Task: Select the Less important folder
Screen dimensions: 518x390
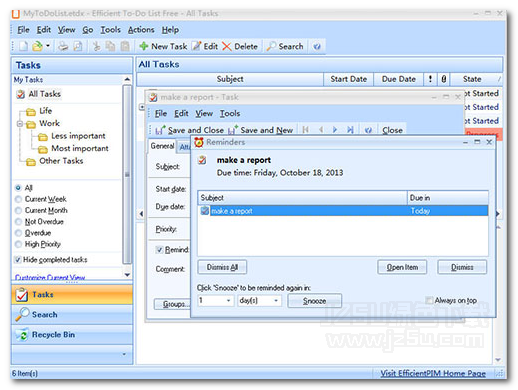Action: (x=72, y=136)
